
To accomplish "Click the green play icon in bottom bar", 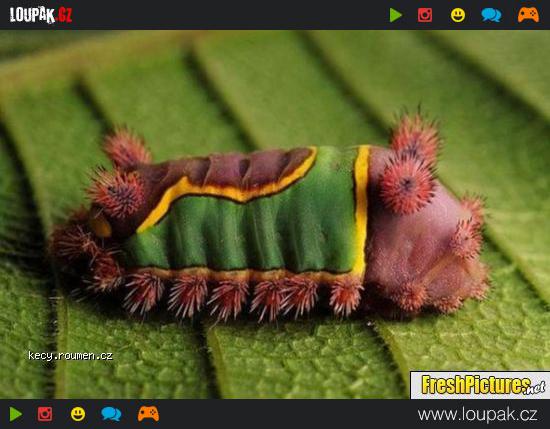I will (16, 414).
